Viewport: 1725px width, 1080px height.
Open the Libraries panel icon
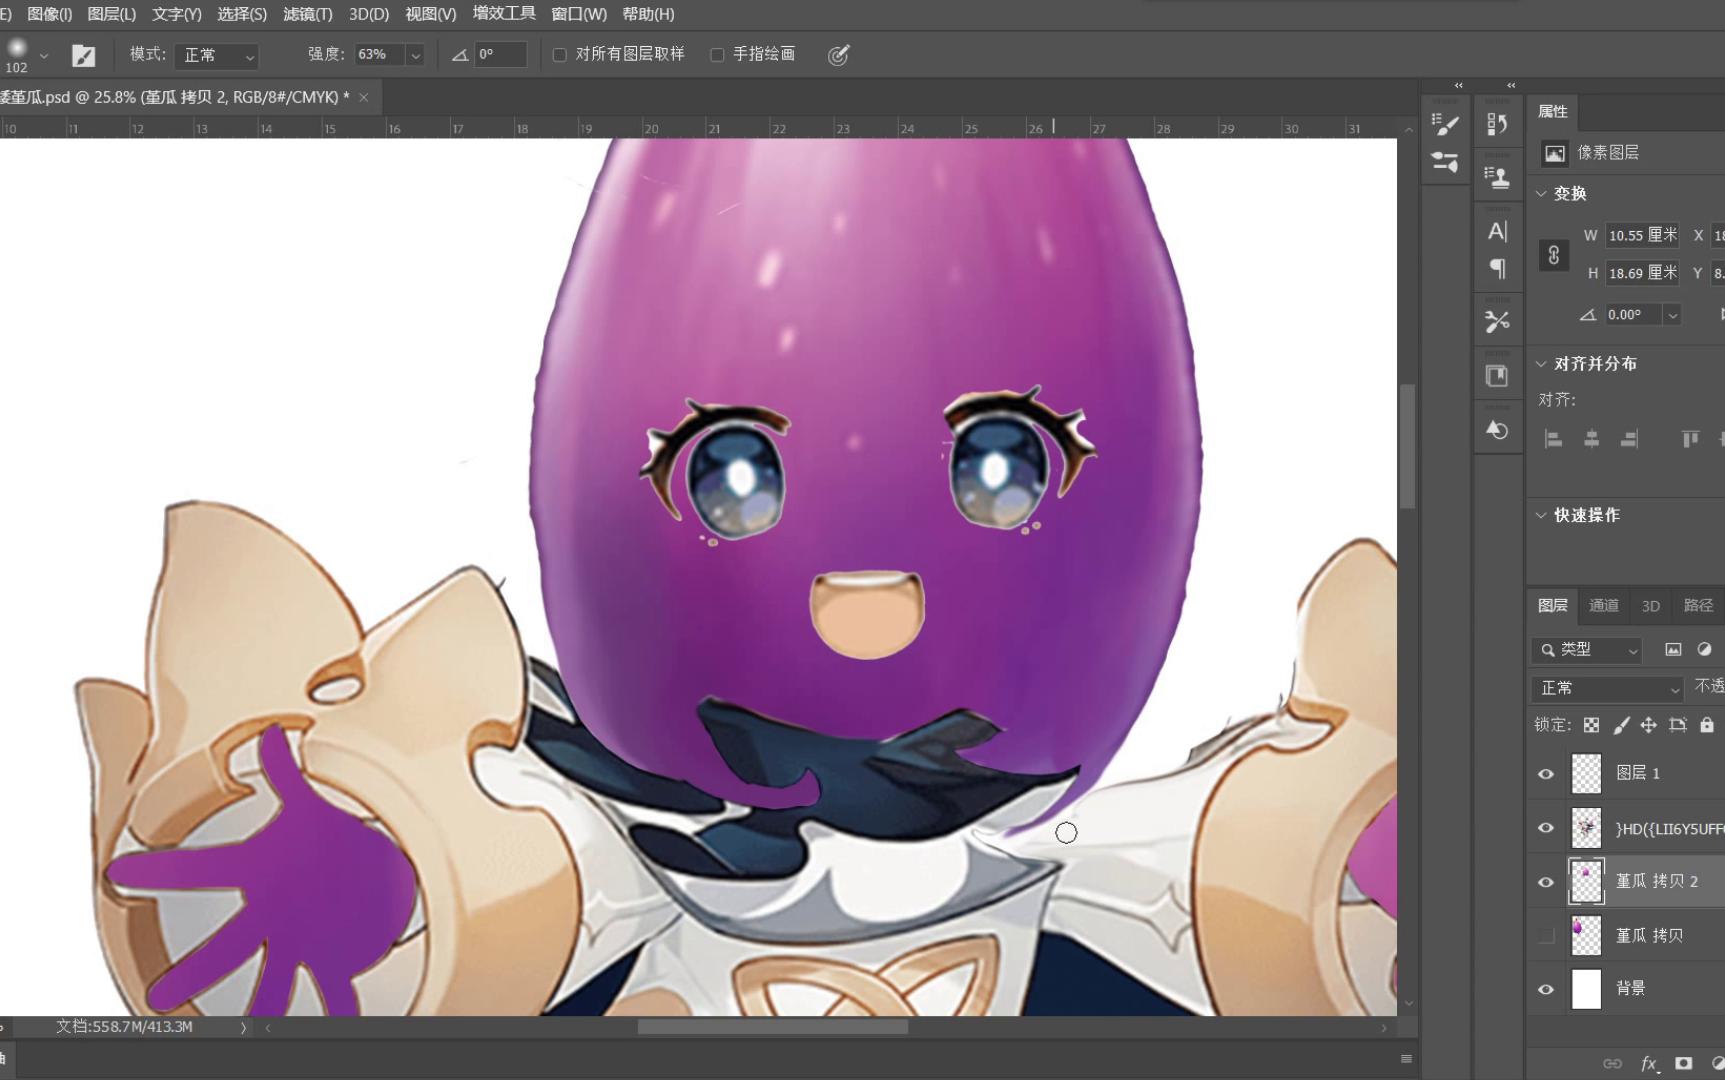point(1497,376)
